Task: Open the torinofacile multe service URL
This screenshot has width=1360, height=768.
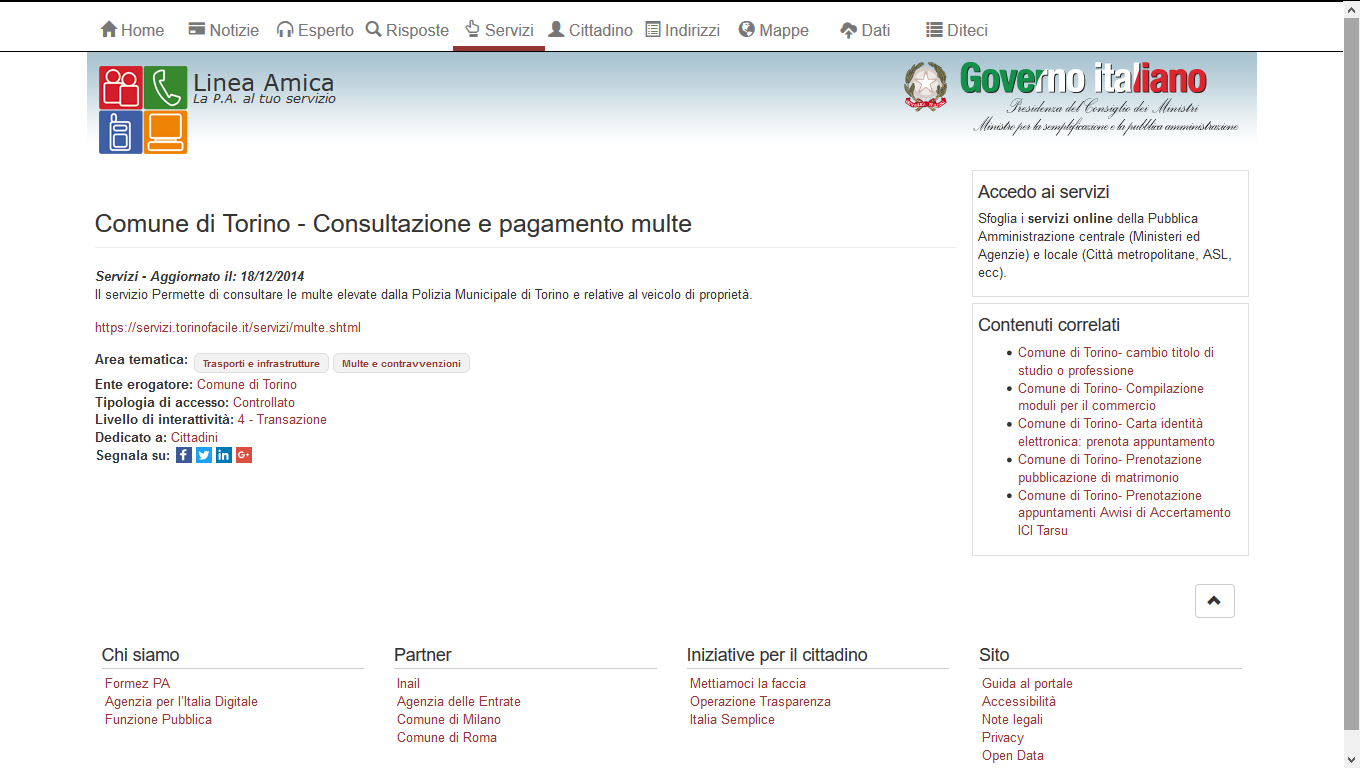Action: point(228,327)
